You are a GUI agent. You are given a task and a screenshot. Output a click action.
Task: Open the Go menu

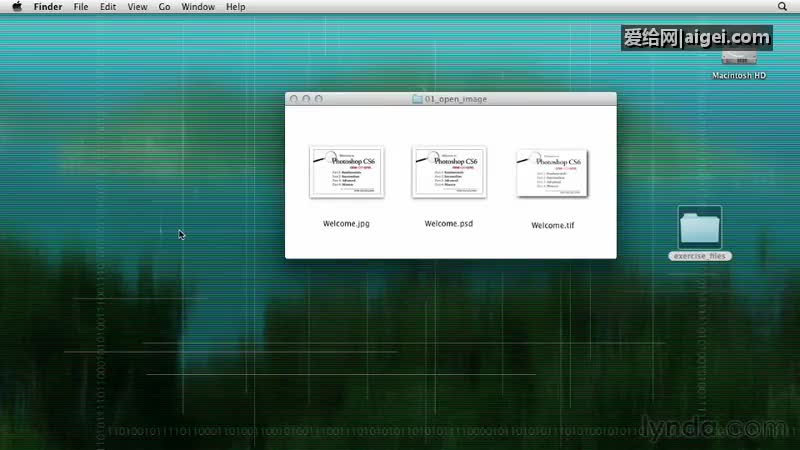tap(164, 7)
